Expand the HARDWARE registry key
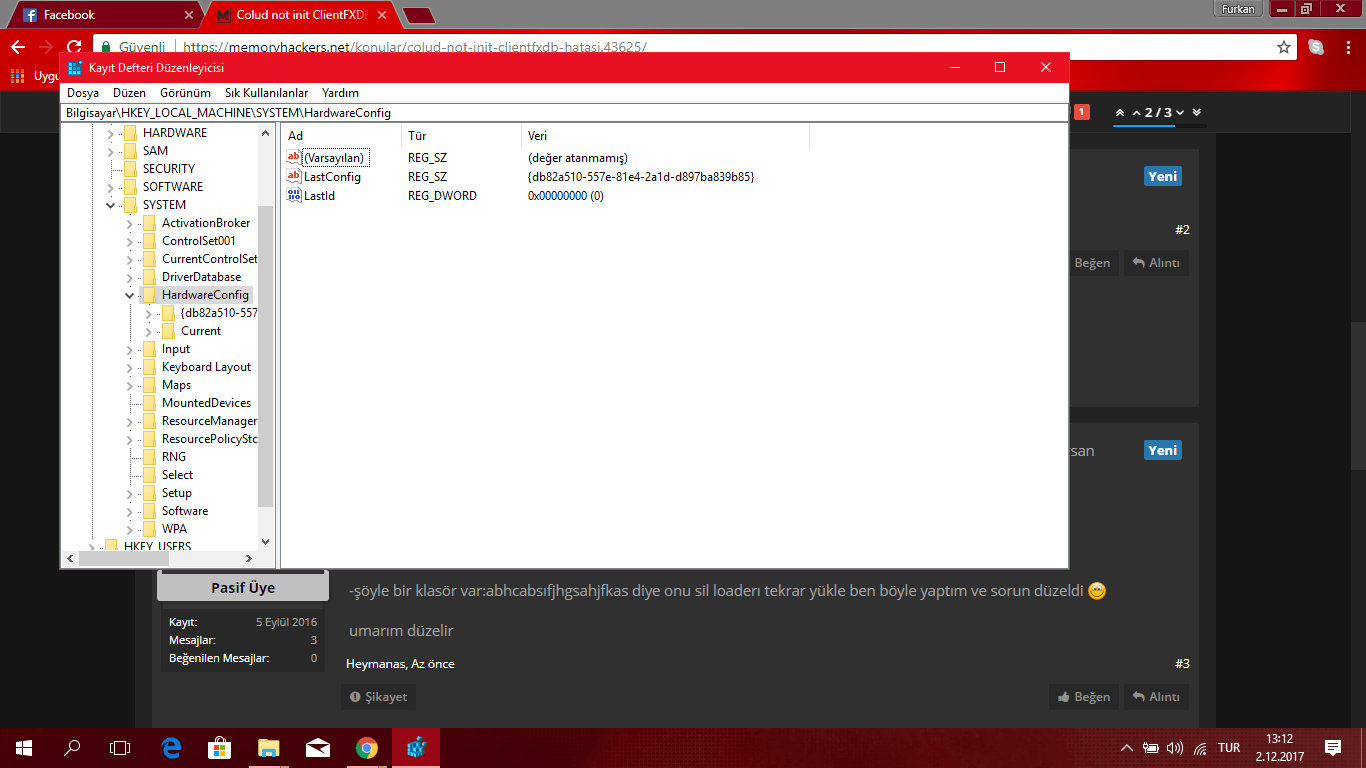The height and width of the screenshot is (768, 1366). pos(110,133)
